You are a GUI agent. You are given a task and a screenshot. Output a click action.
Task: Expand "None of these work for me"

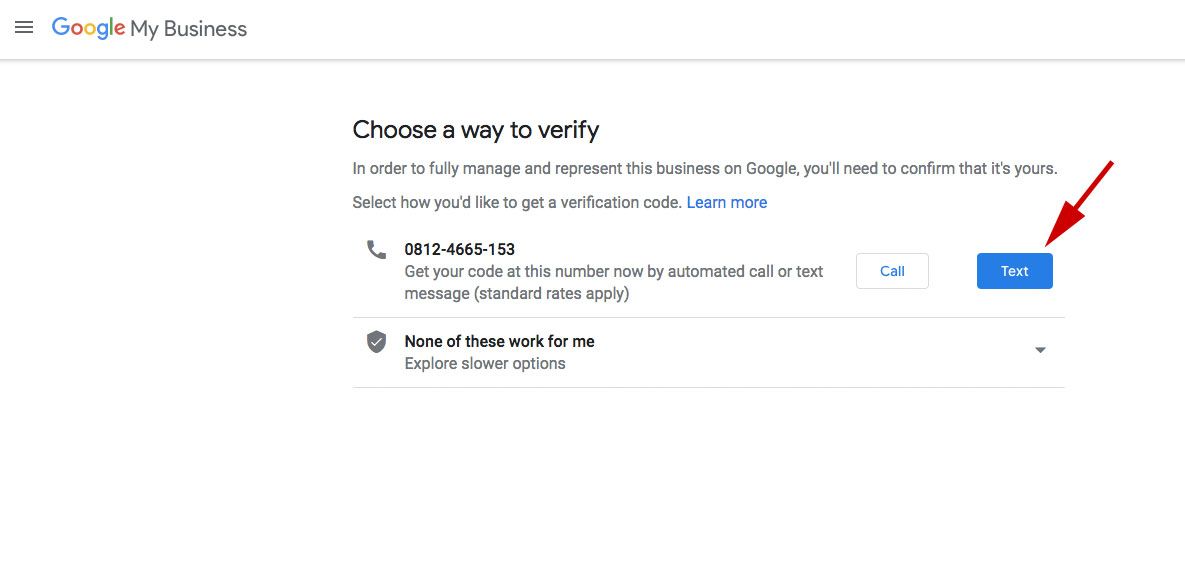[x=499, y=341]
